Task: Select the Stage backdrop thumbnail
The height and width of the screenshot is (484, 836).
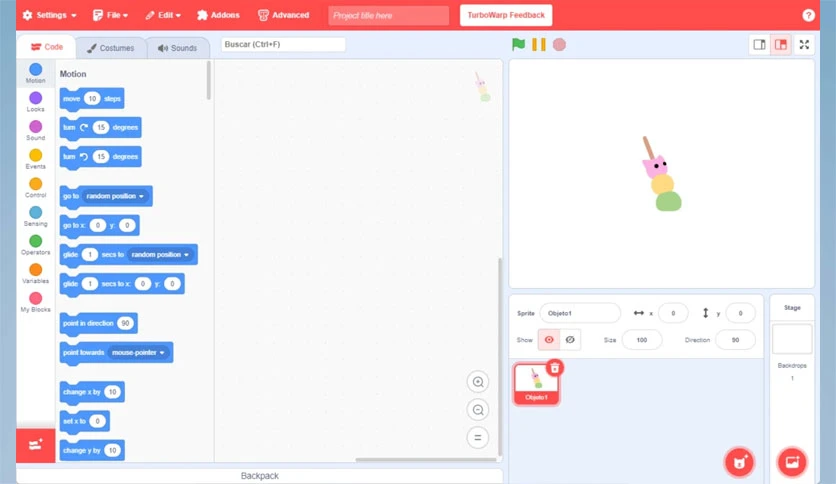Action: click(x=792, y=339)
